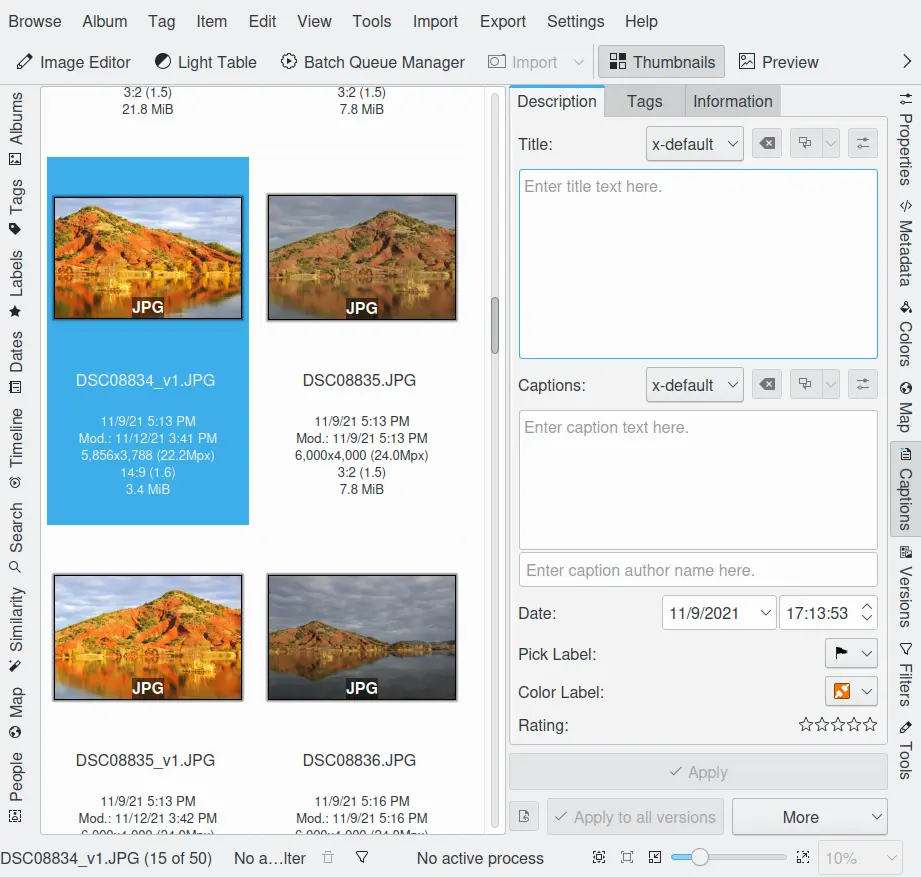Image resolution: width=921 pixels, height=877 pixels.
Task: Toggle the Thumbnails view mode
Action: click(662, 62)
